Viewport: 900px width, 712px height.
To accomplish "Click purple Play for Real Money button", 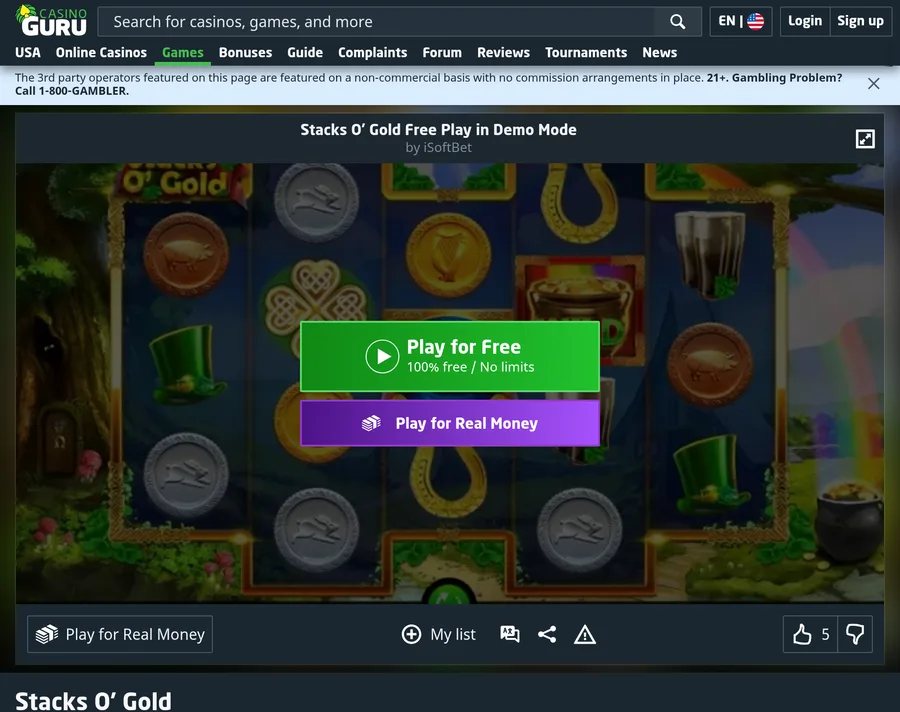I will point(450,423).
